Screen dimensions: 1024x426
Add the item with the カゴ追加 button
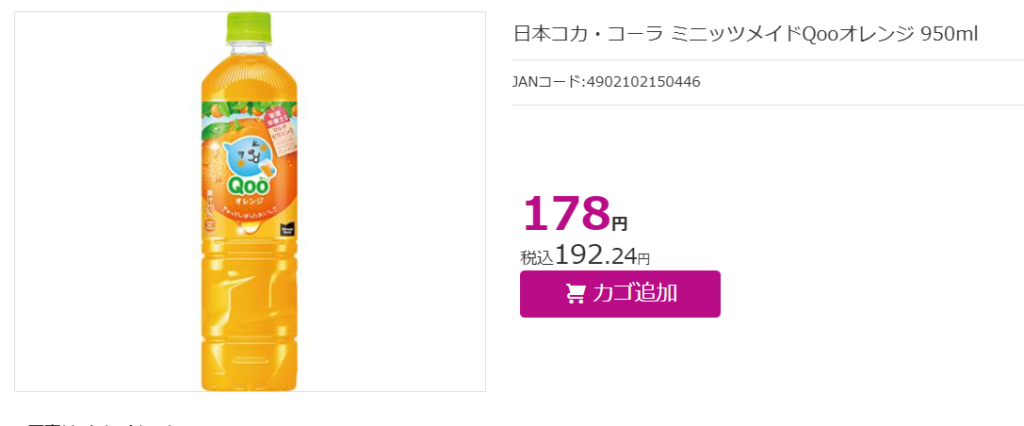coord(620,294)
